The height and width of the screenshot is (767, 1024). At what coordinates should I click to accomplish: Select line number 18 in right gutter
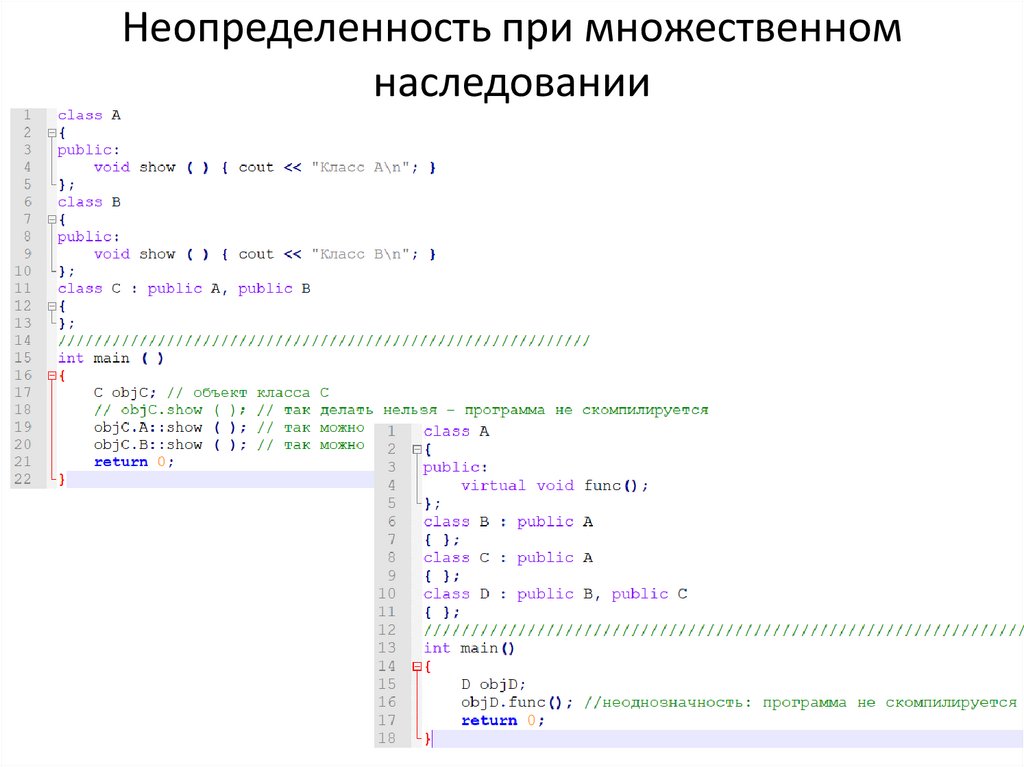[389, 737]
